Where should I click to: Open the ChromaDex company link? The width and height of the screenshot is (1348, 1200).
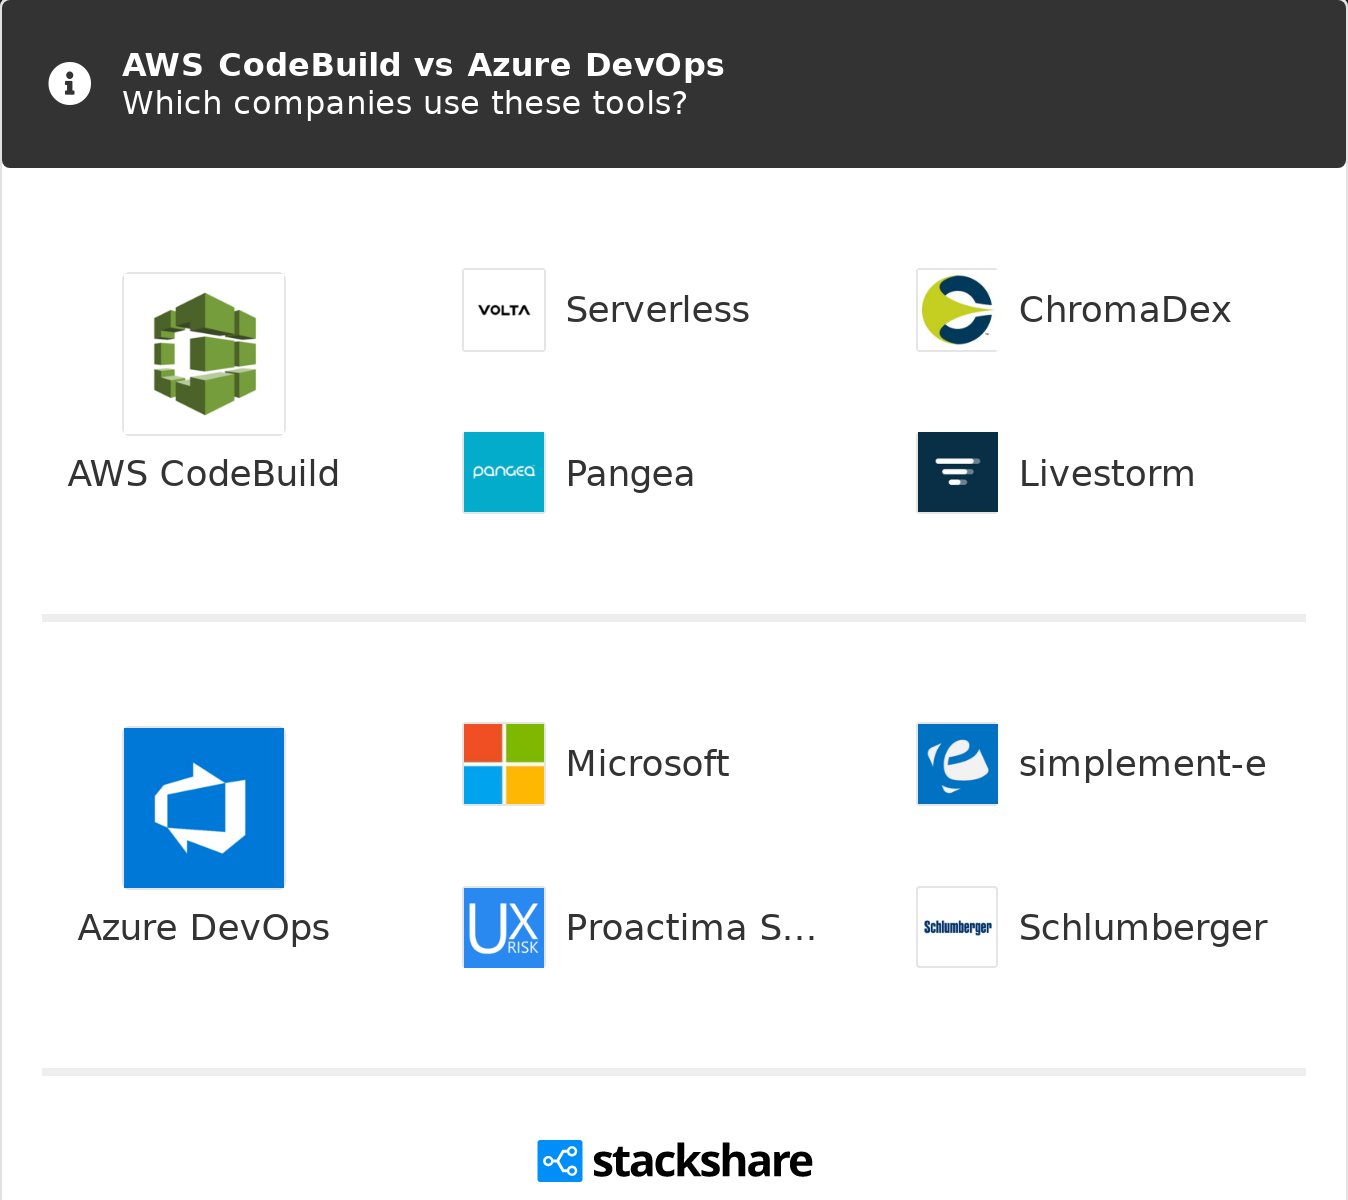click(1124, 310)
